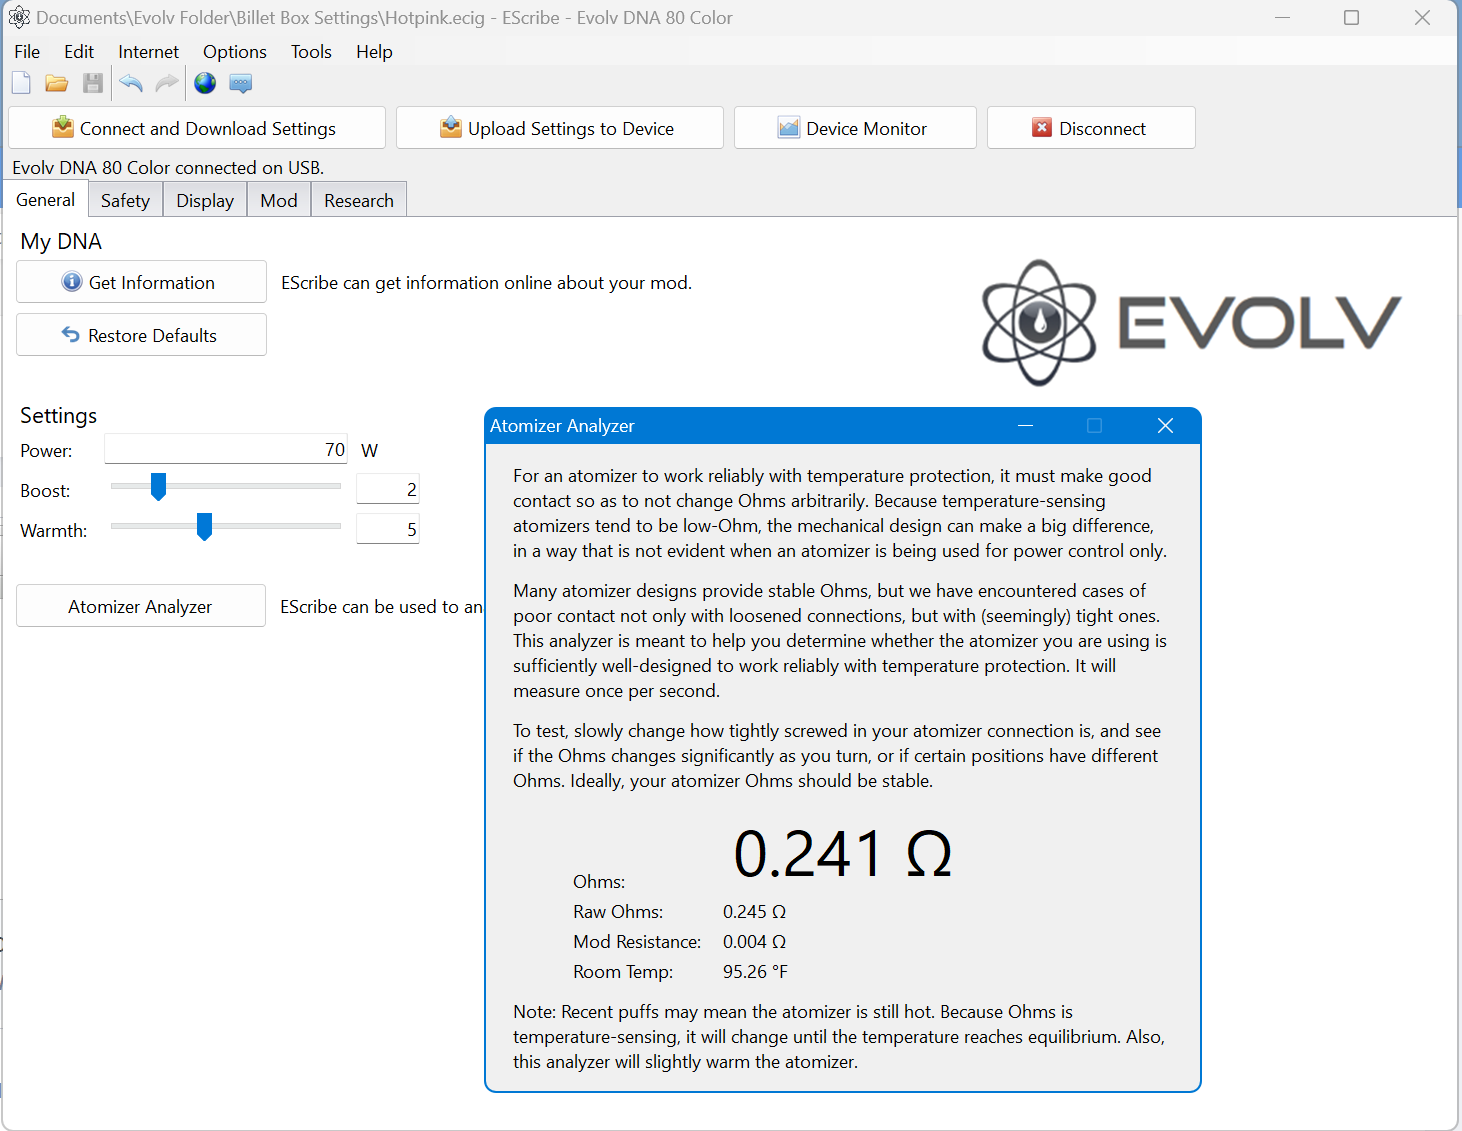This screenshot has height=1131, width=1462.
Task: Click Upload Settings to Device button
Action: pyautogui.click(x=560, y=128)
